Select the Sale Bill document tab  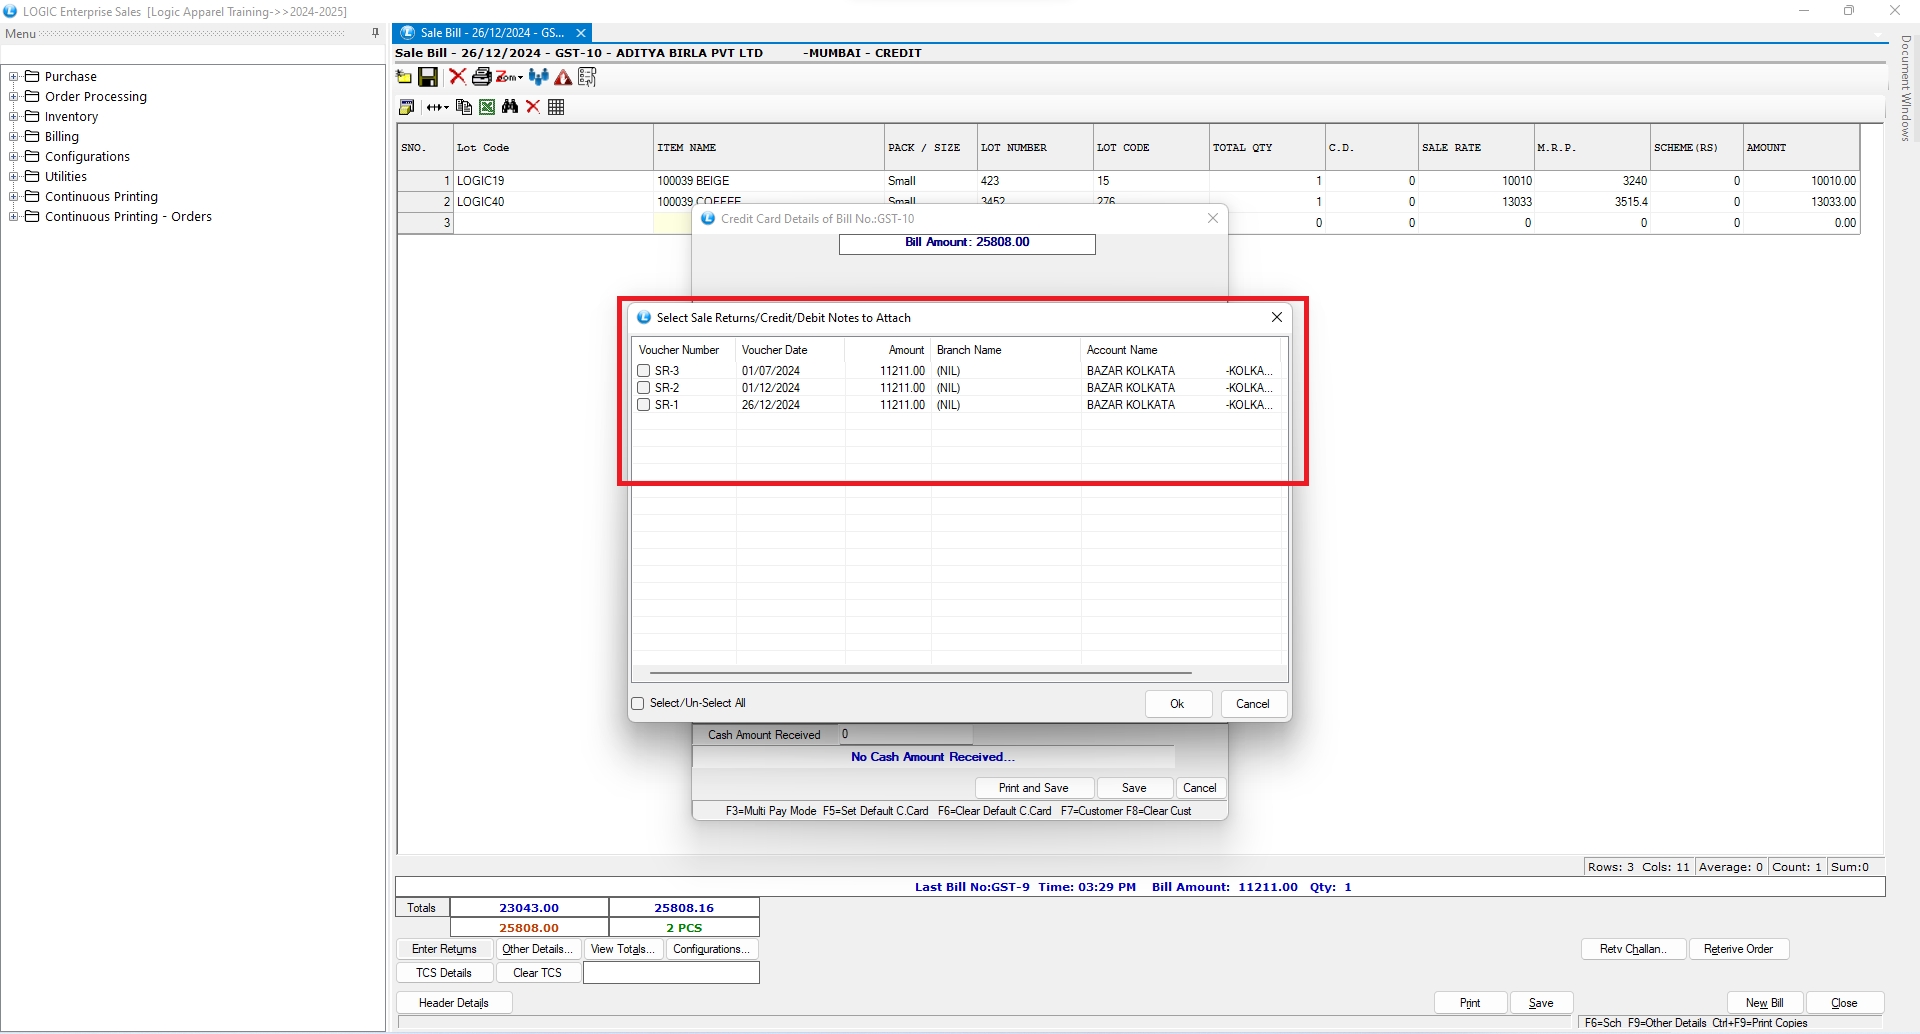(x=491, y=33)
